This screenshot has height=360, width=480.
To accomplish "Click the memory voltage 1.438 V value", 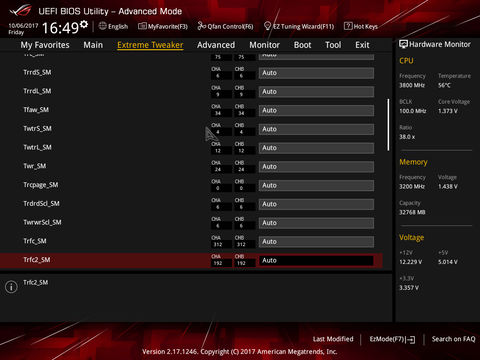I will [x=448, y=187].
